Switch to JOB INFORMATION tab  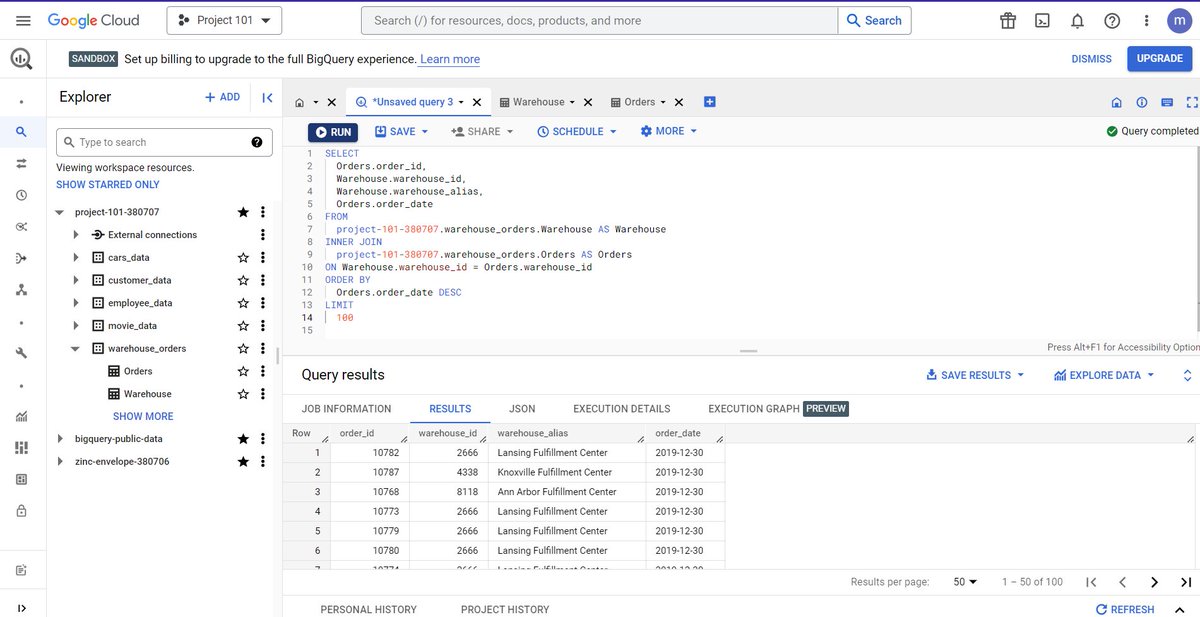[346, 409]
